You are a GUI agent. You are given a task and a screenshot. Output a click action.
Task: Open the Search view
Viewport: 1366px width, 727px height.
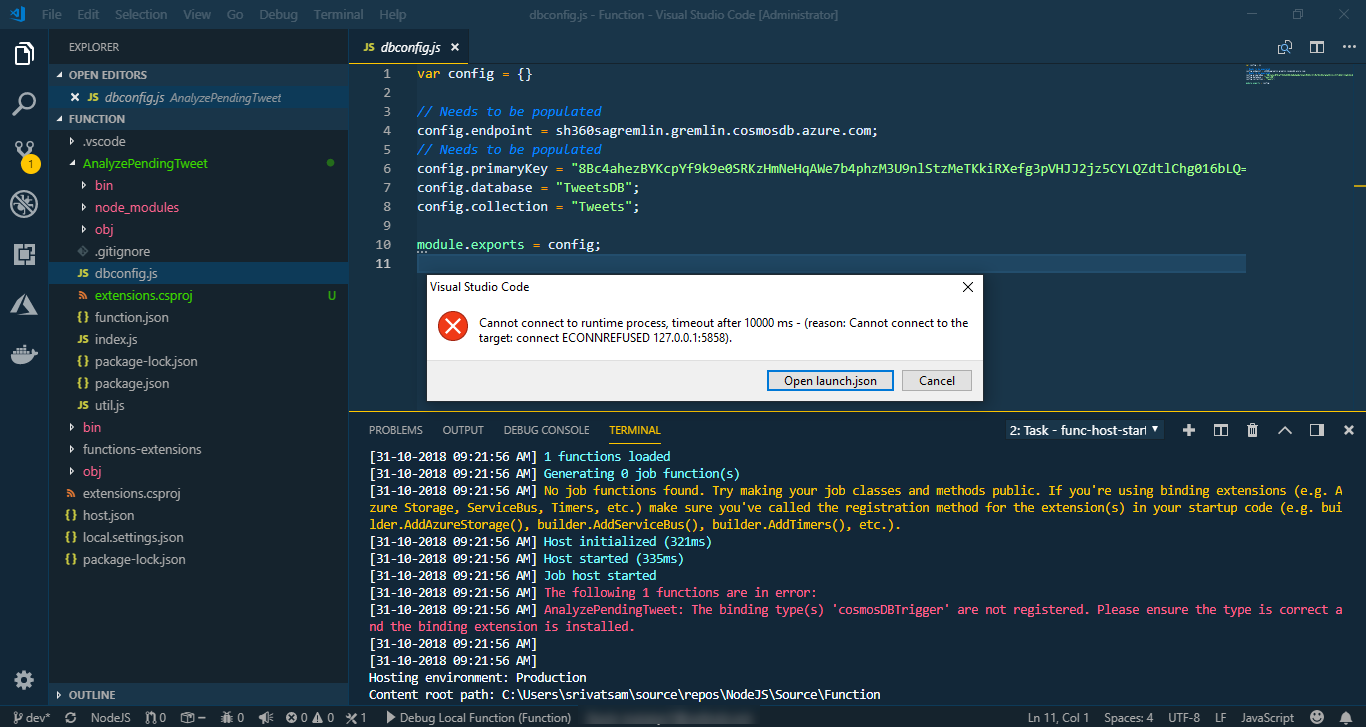tap(24, 104)
